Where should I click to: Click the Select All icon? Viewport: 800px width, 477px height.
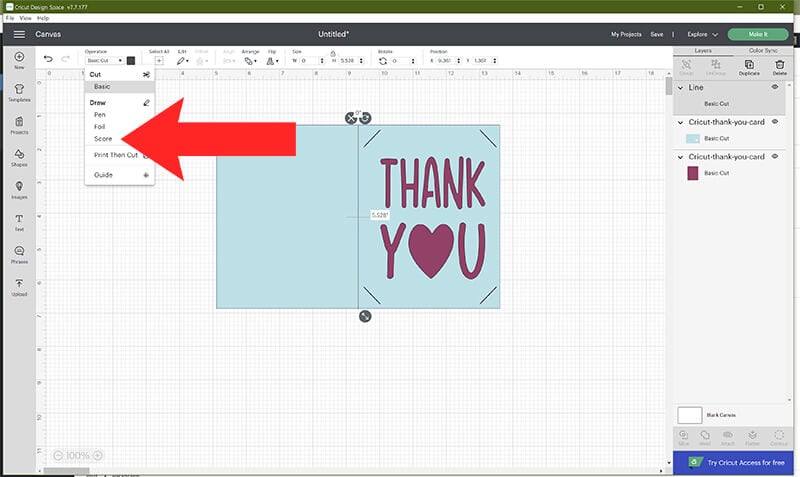(x=159, y=61)
